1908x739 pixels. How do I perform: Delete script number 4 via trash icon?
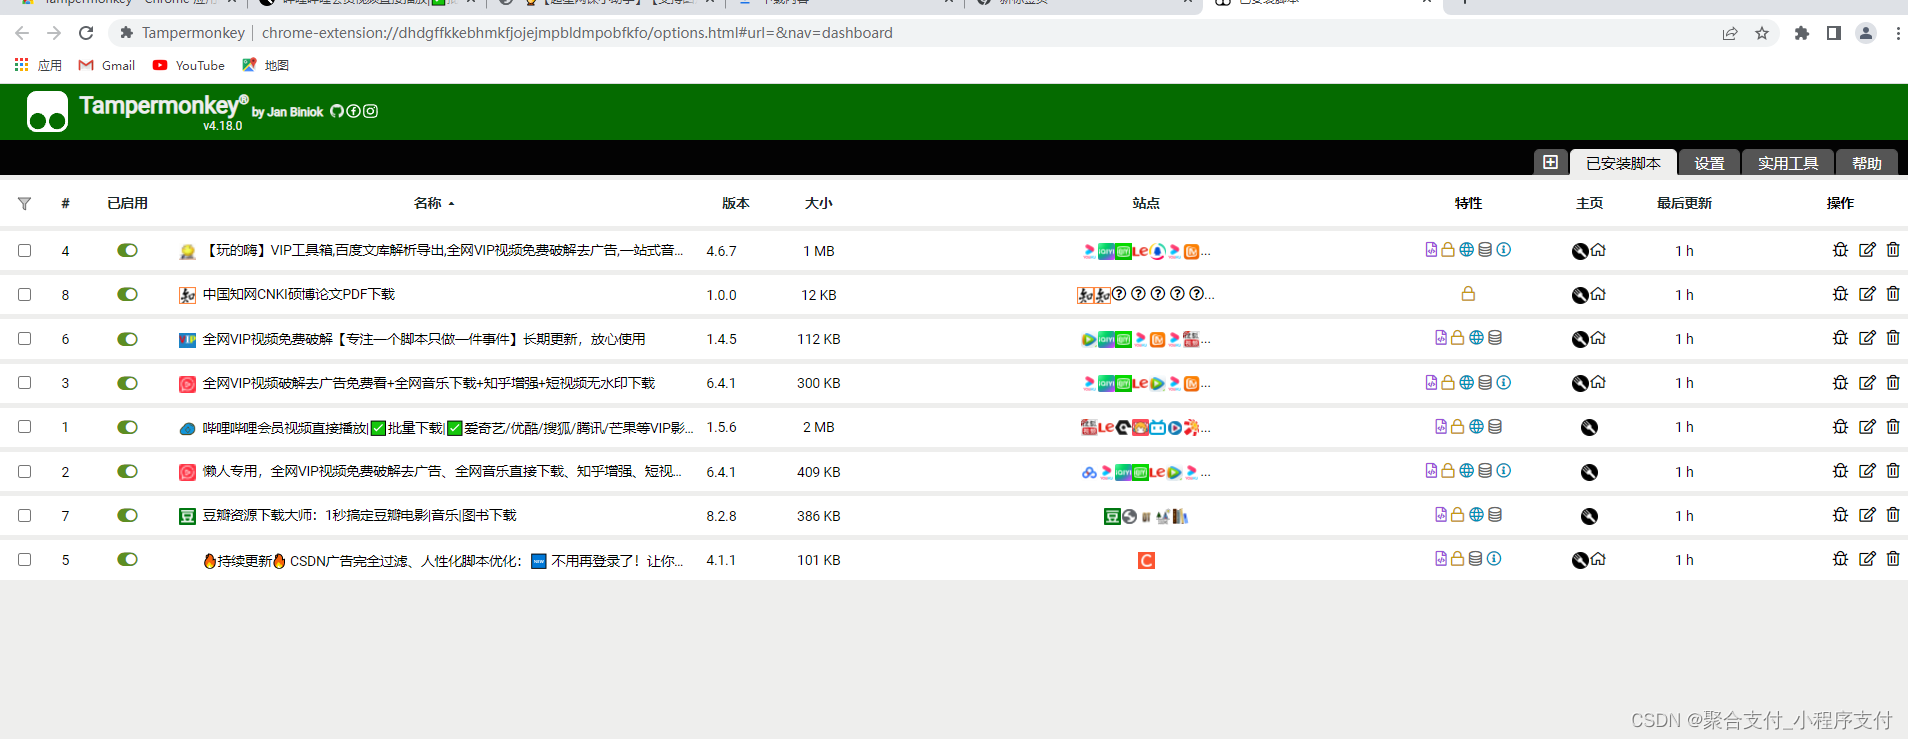coord(1893,250)
